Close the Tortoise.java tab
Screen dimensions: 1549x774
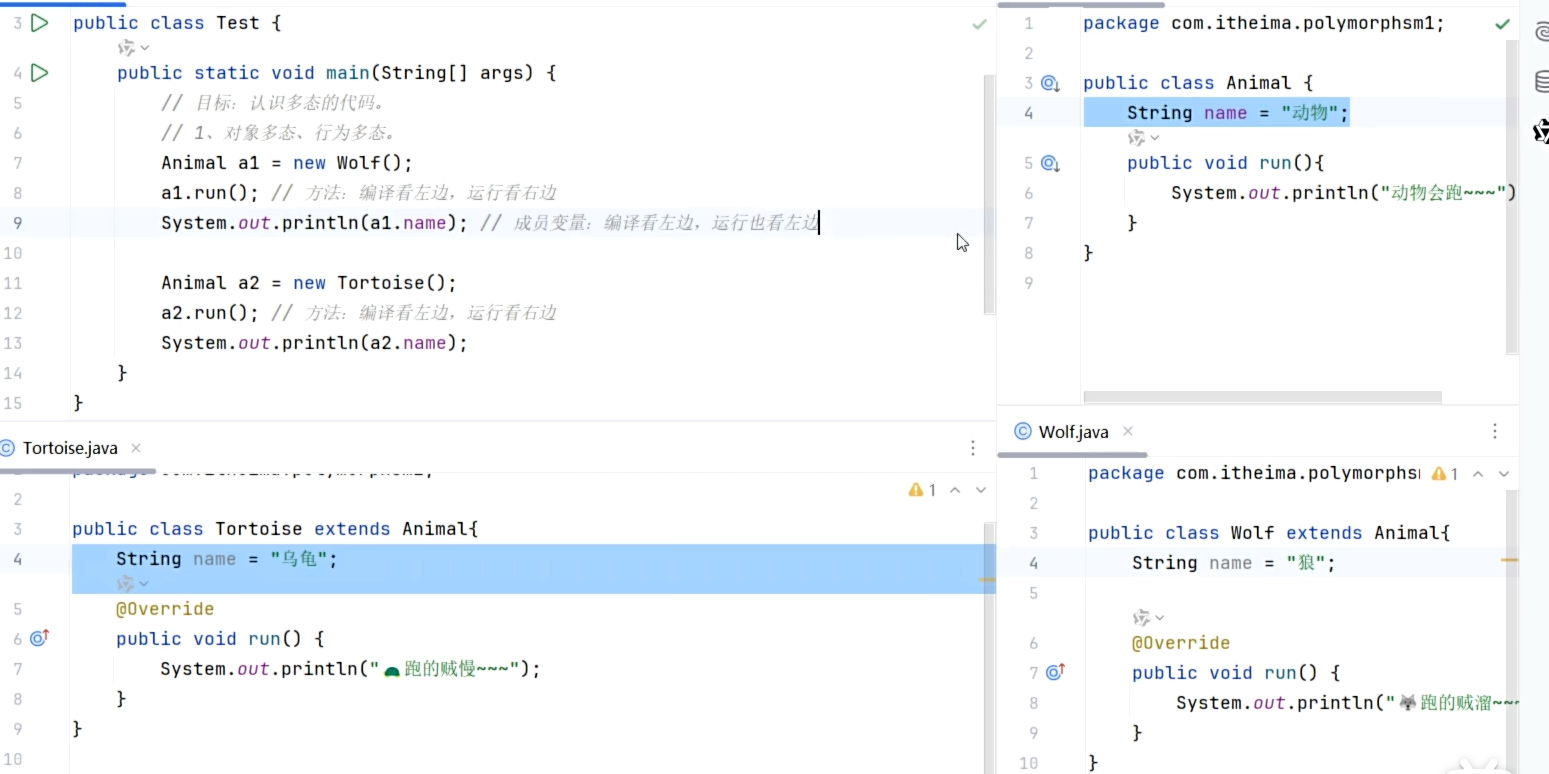137,448
